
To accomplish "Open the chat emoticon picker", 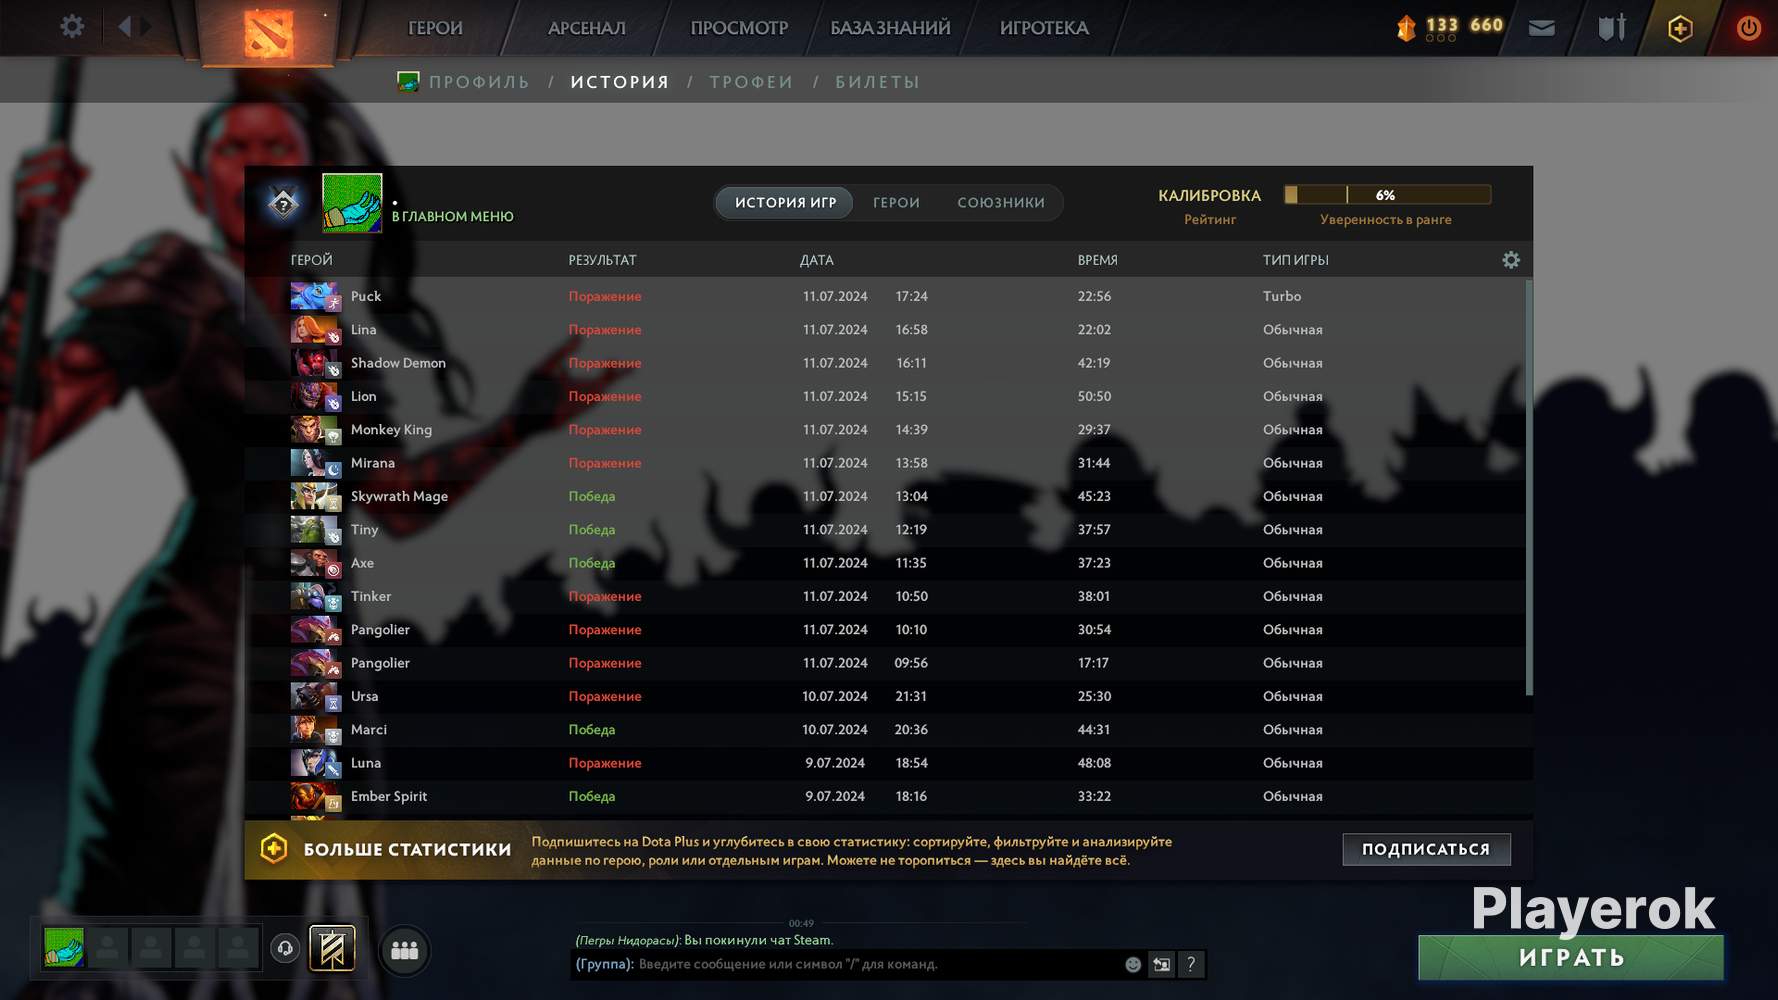I will (1133, 964).
